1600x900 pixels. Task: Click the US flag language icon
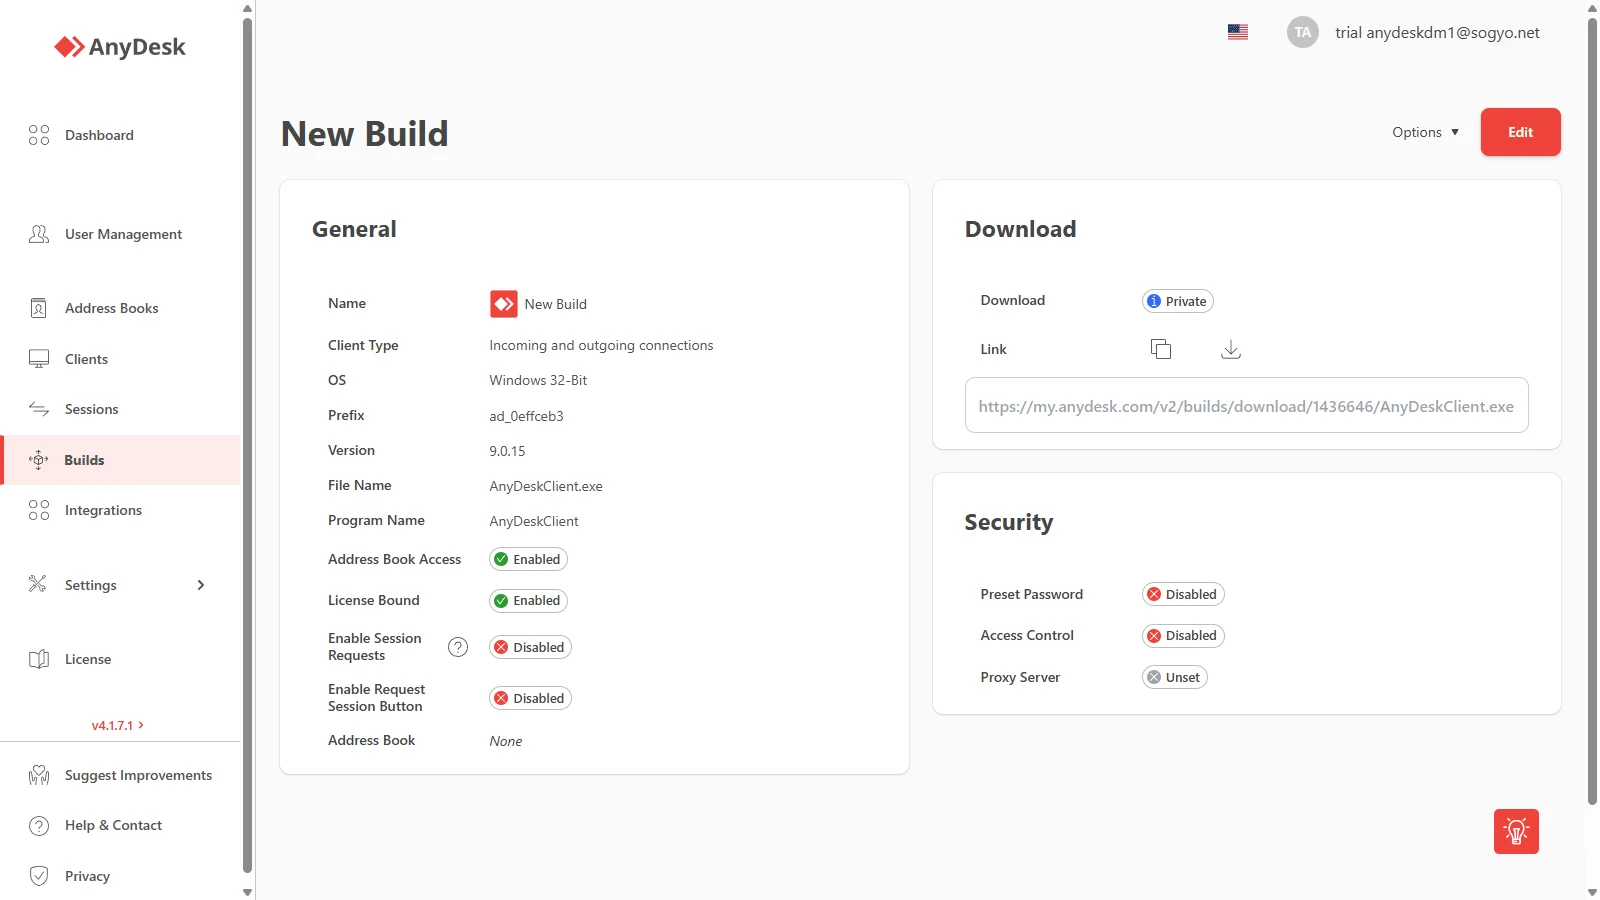[x=1238, y=32]
